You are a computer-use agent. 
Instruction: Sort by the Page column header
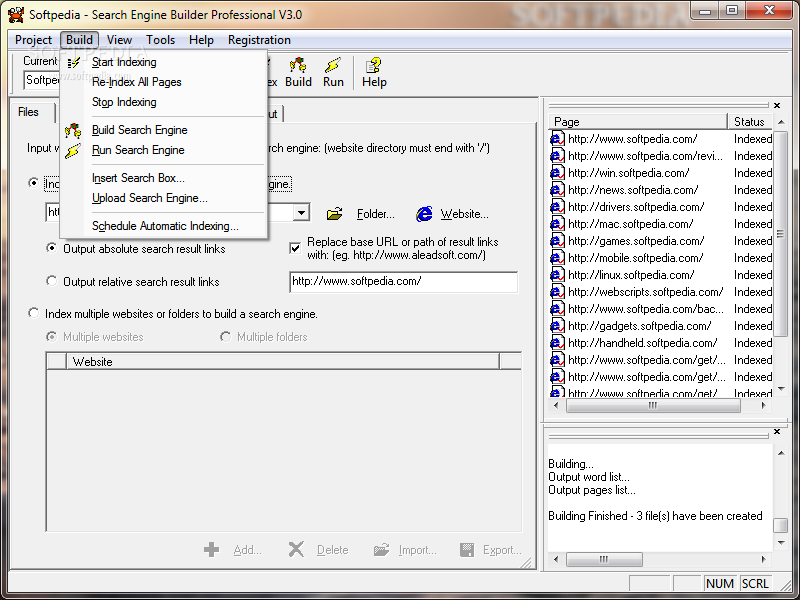click(638, 121)
